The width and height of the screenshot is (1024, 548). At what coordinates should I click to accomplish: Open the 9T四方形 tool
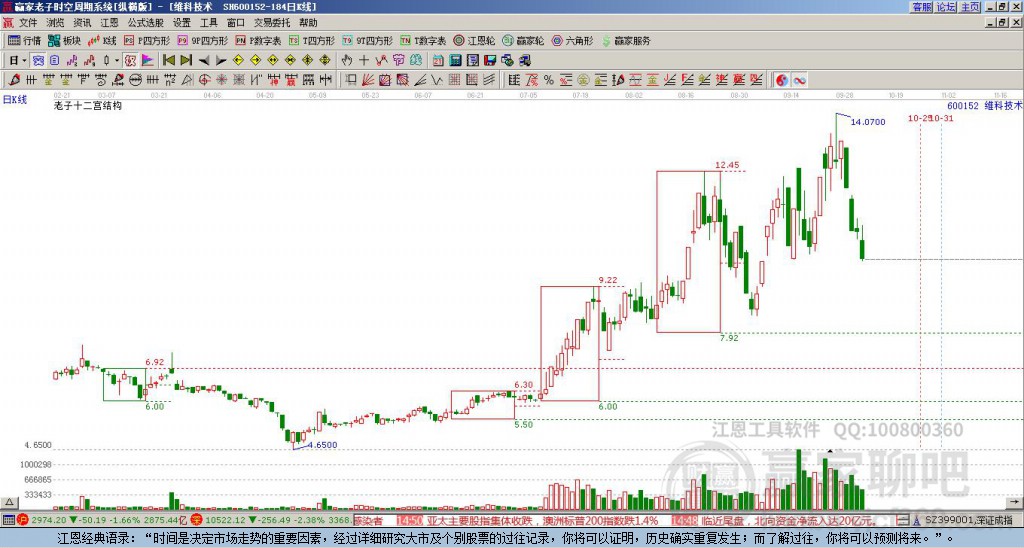(368, 40)
